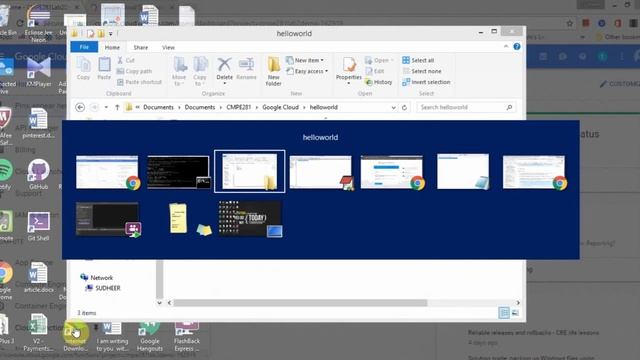This screenshot has width=640, height=360.
Task: Click the V2 - Payments spreadsheet desktop icon
Action: coord(38,333)
